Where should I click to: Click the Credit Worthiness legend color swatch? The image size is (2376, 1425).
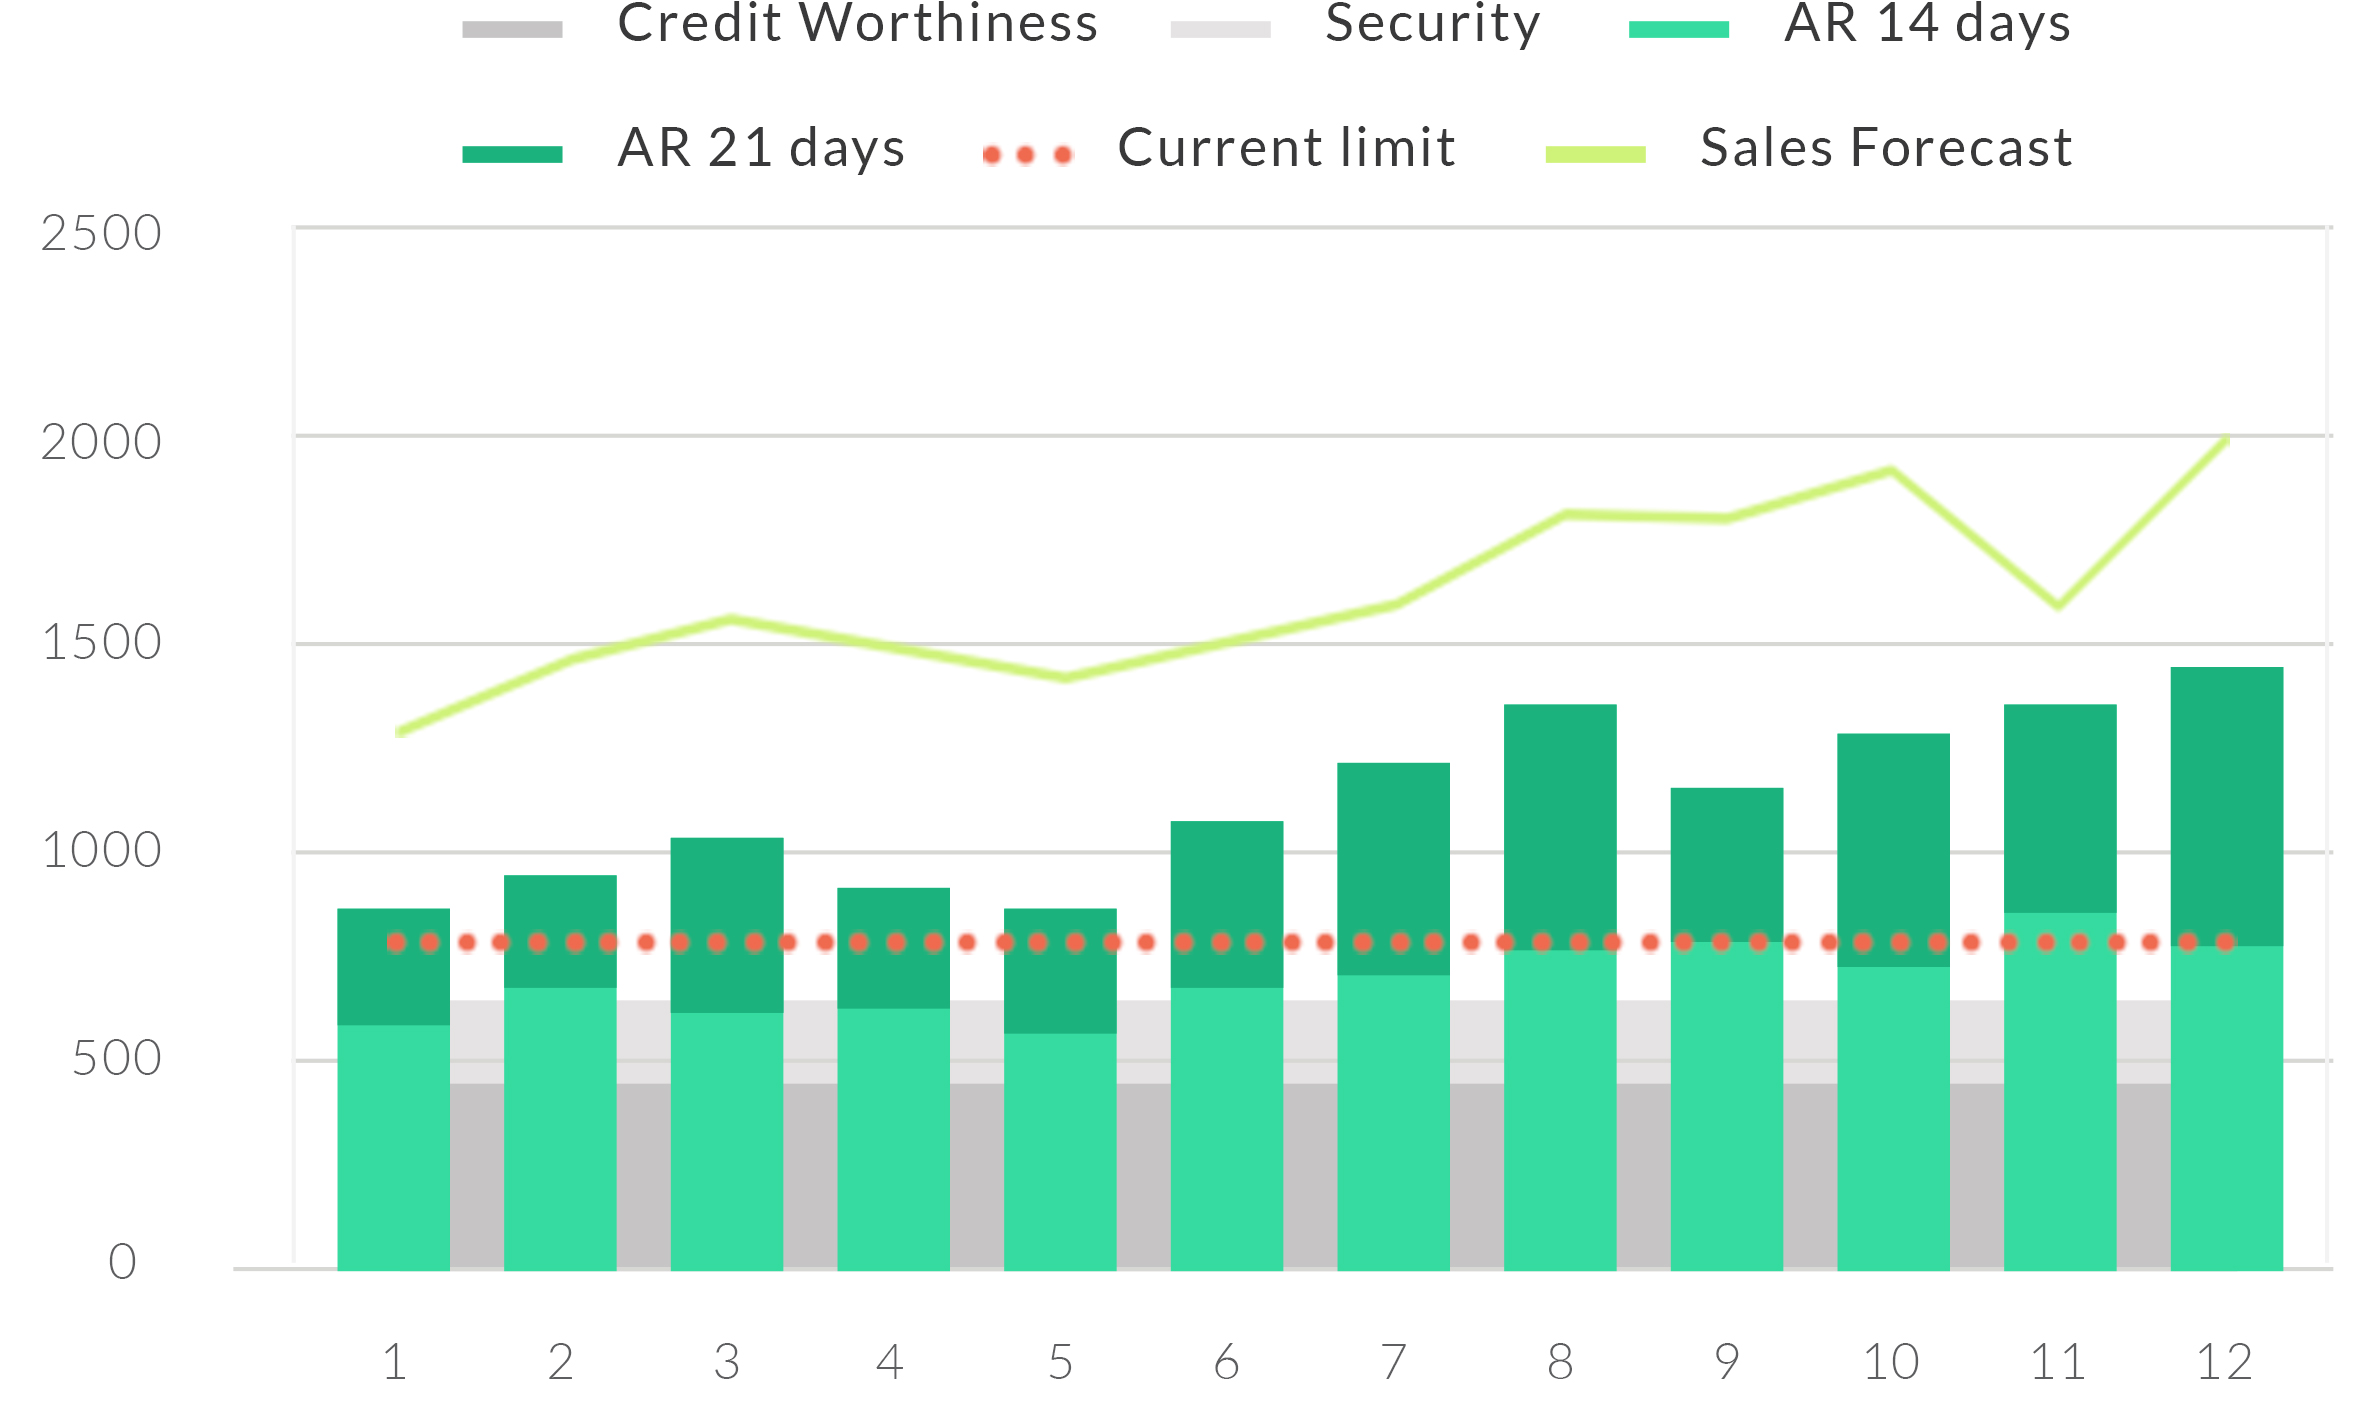[x=512, y=29]
